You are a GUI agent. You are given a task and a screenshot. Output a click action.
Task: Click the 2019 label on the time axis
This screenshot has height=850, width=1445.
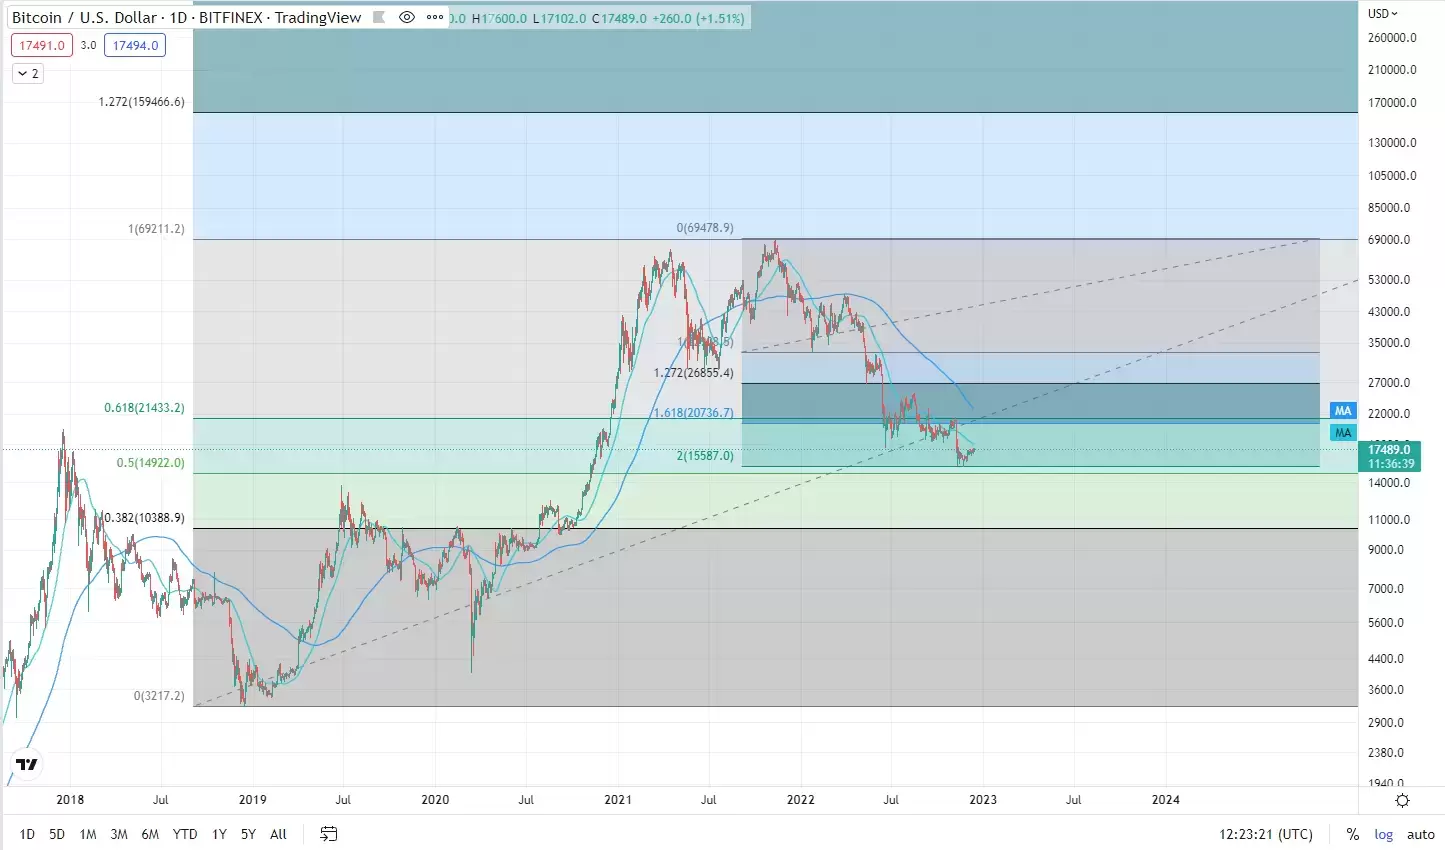coord(253,800)
